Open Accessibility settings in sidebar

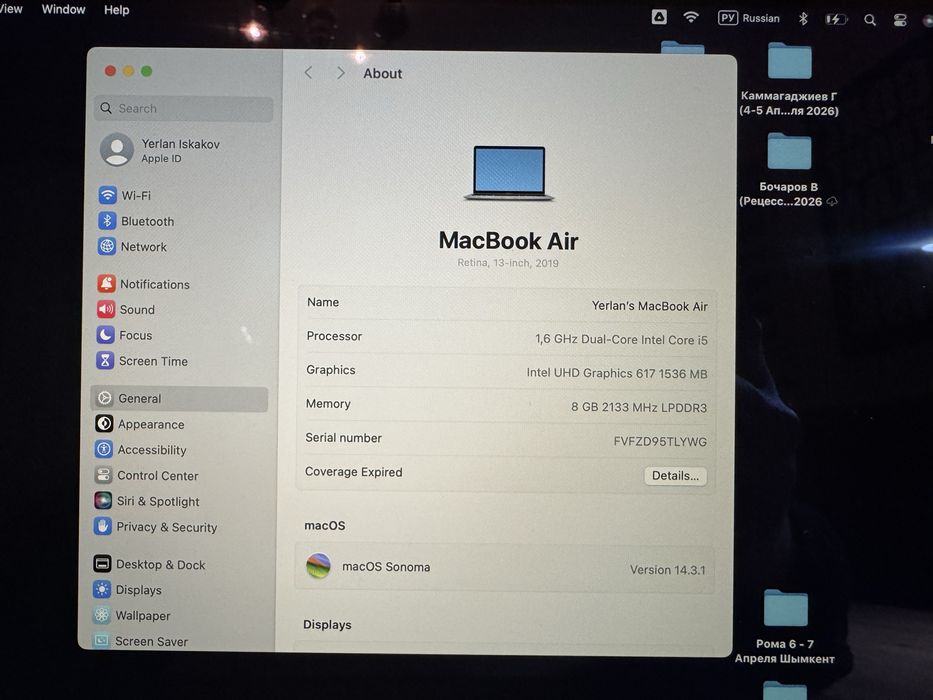pyautogui.click(x=140, y=449)
